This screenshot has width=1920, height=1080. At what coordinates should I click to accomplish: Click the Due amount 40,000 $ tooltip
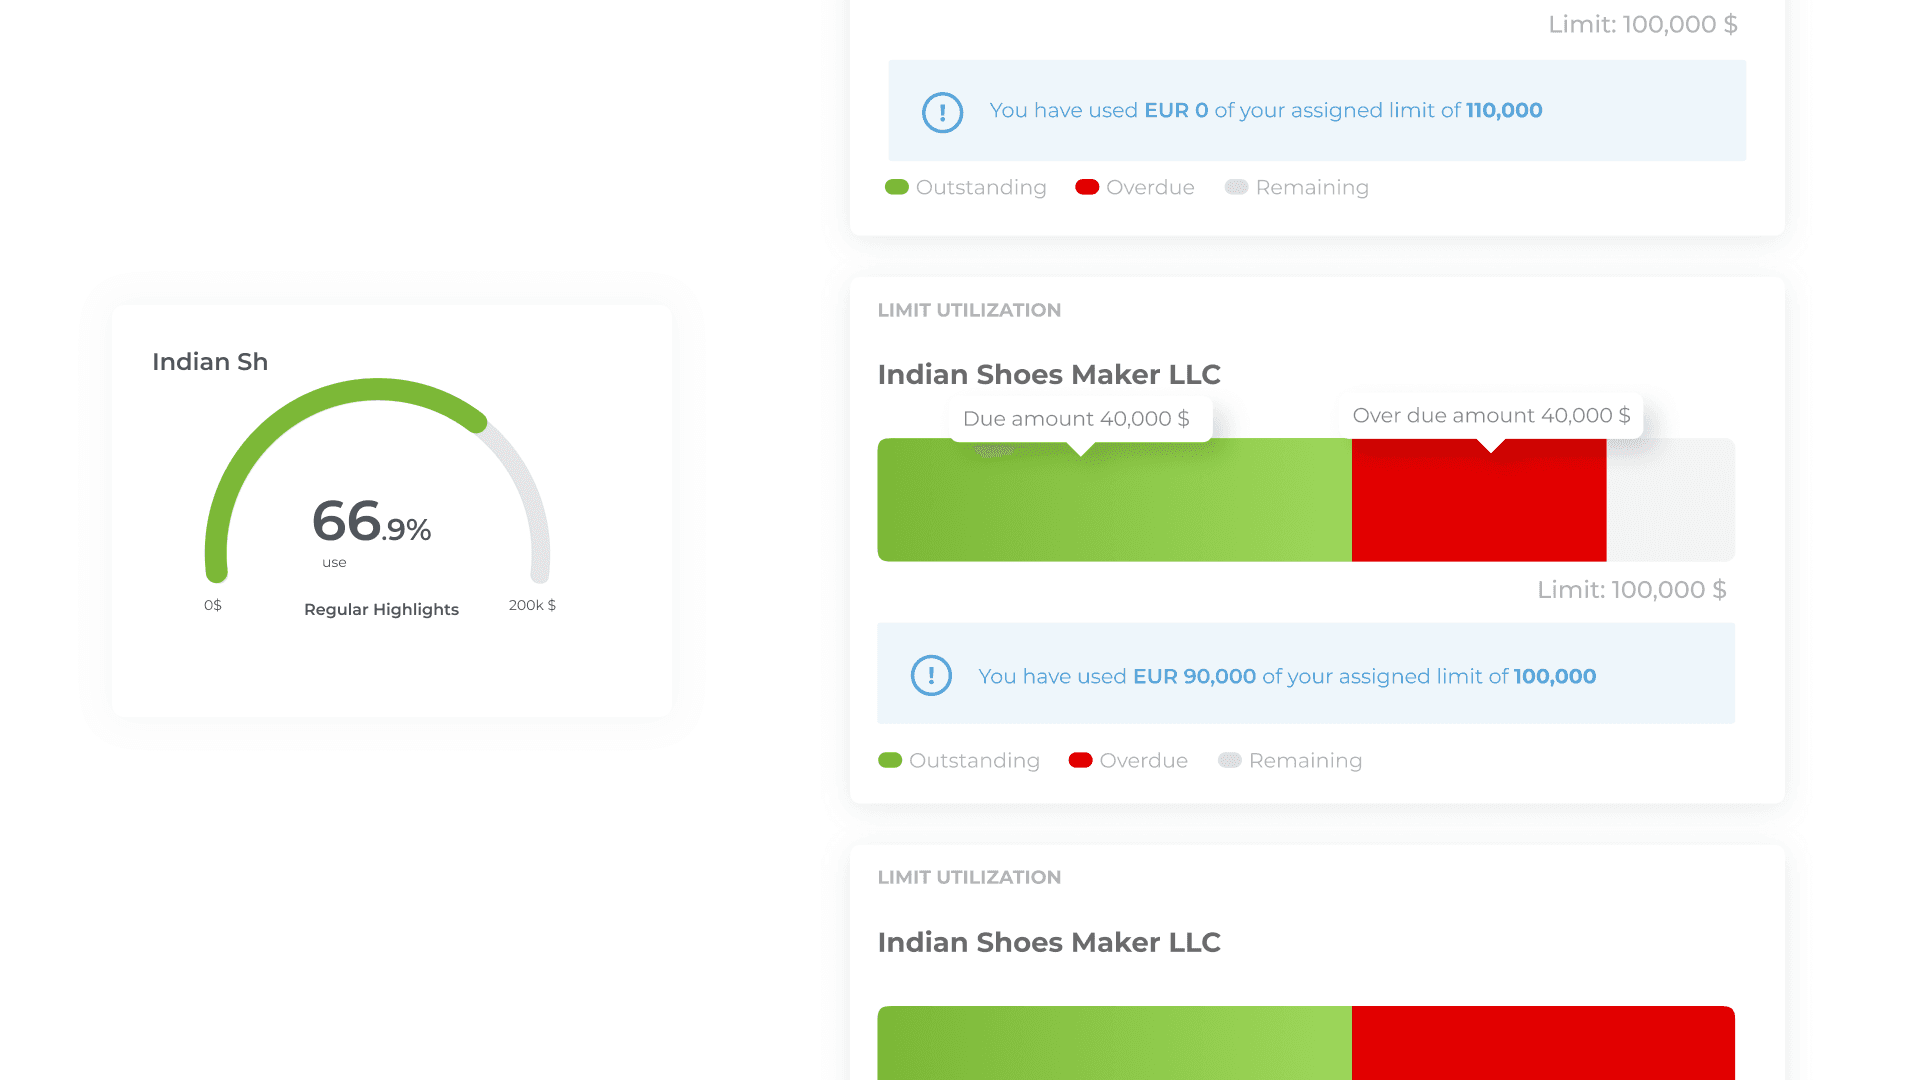[1076, 419]
